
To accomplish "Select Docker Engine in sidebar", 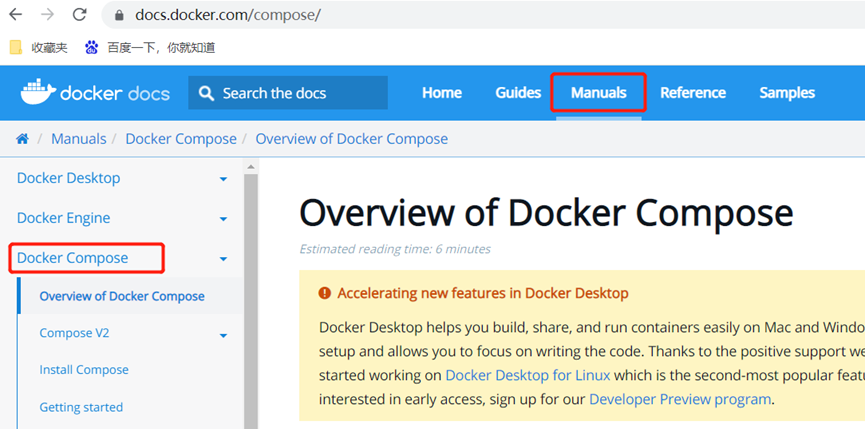I will (63, 218).
